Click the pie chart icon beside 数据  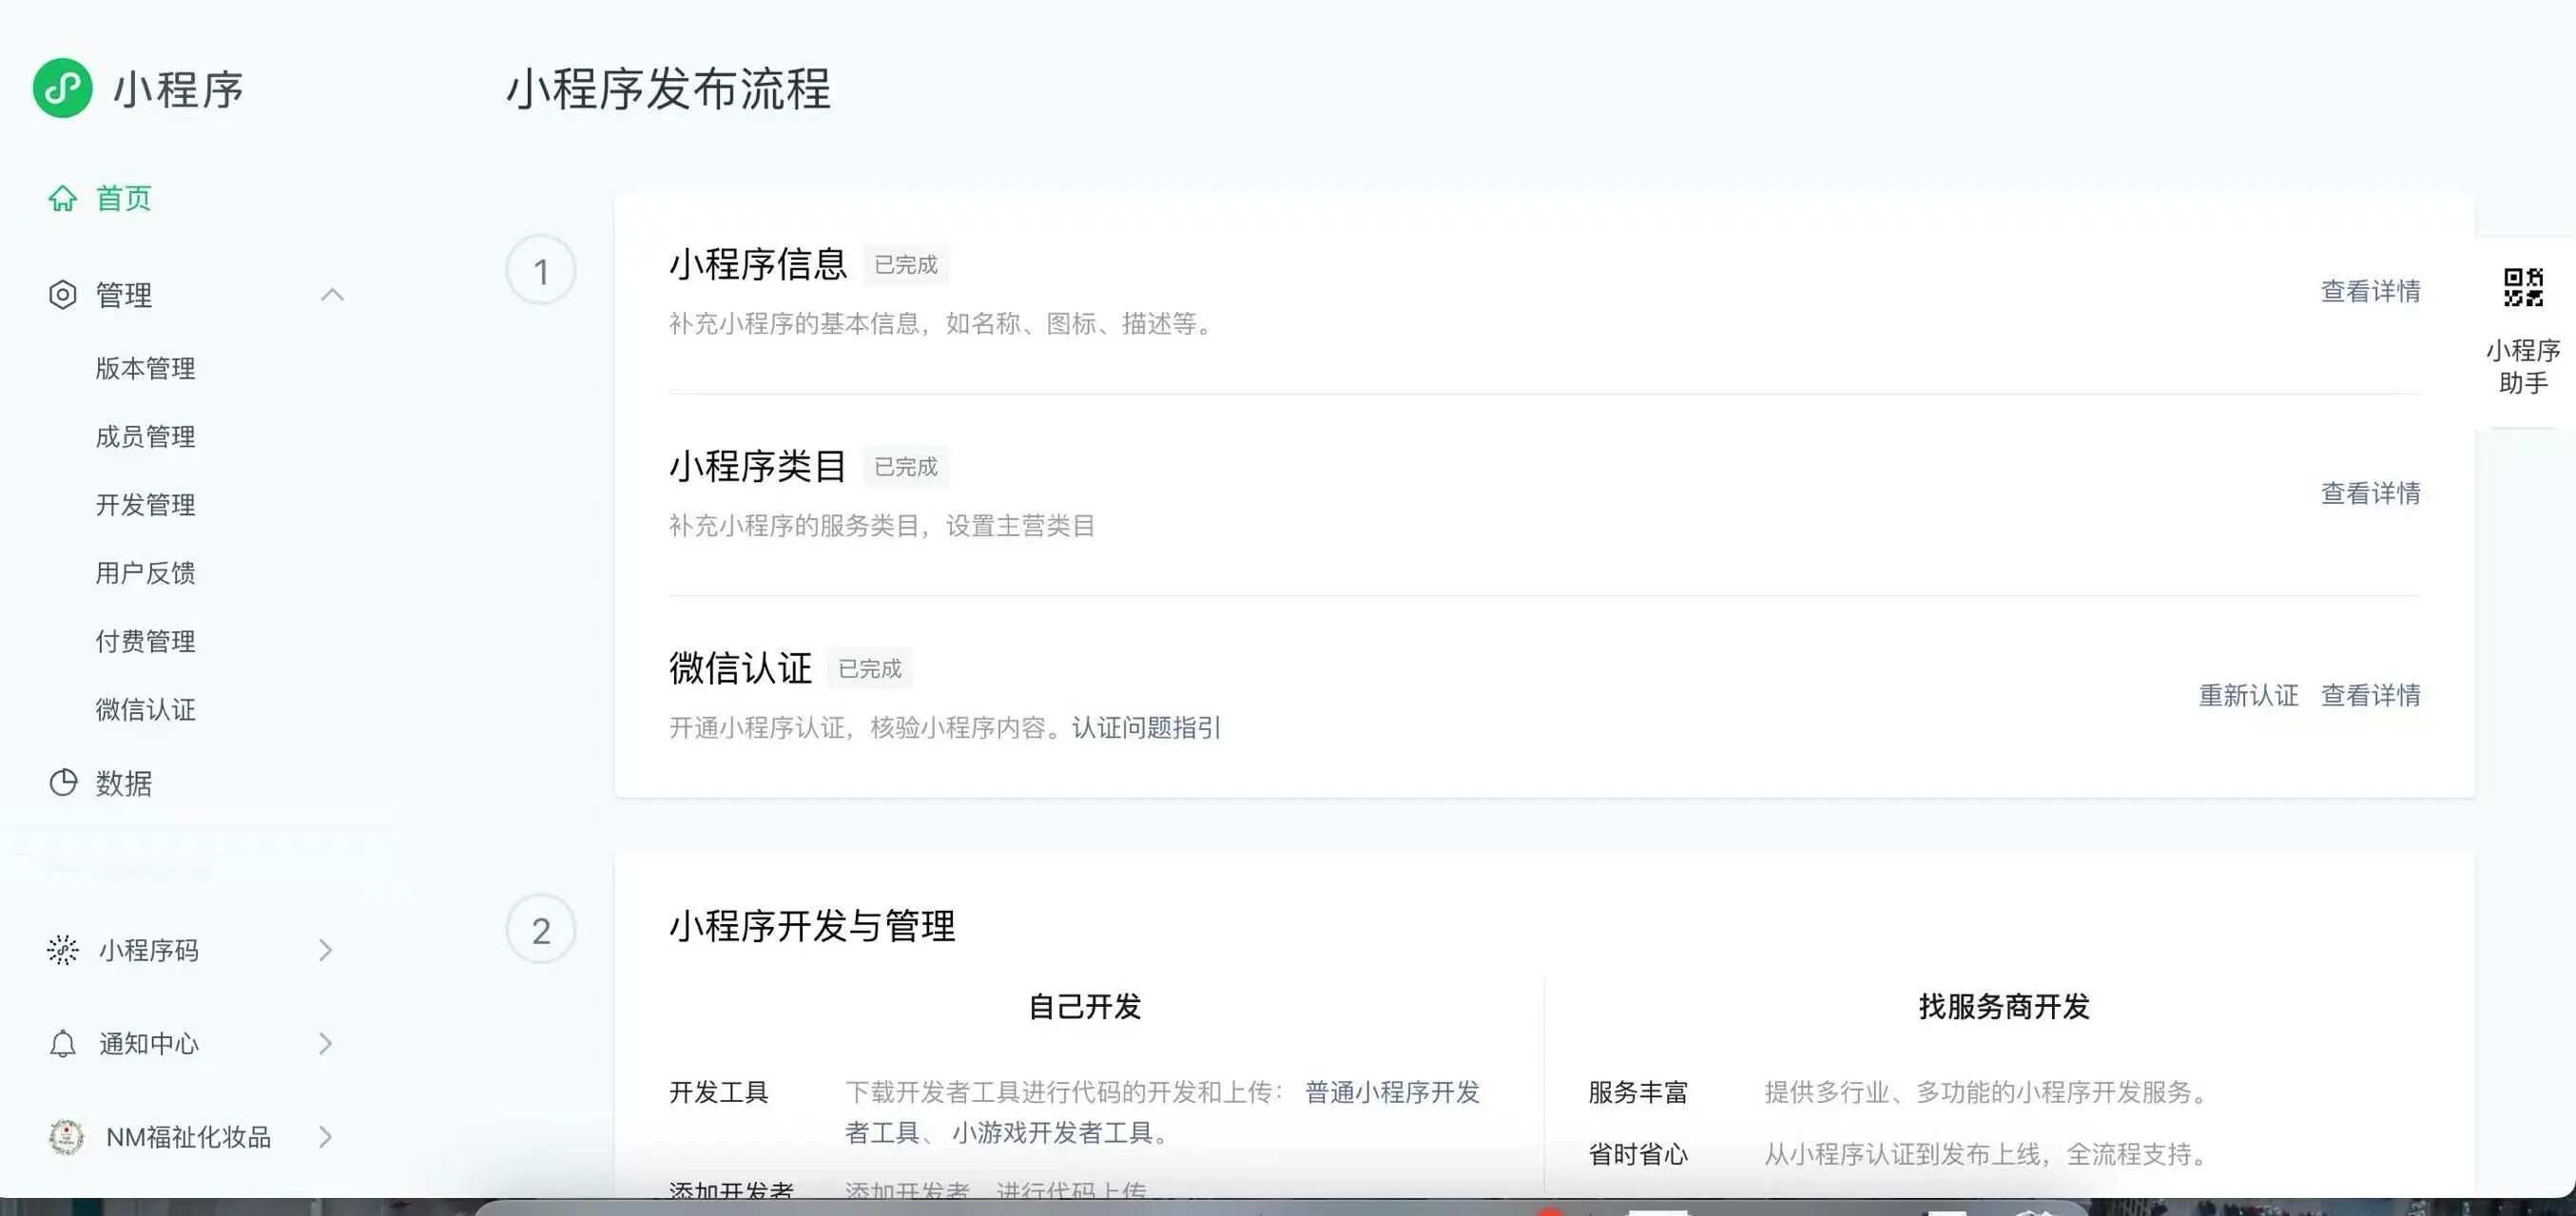point(63,782)
